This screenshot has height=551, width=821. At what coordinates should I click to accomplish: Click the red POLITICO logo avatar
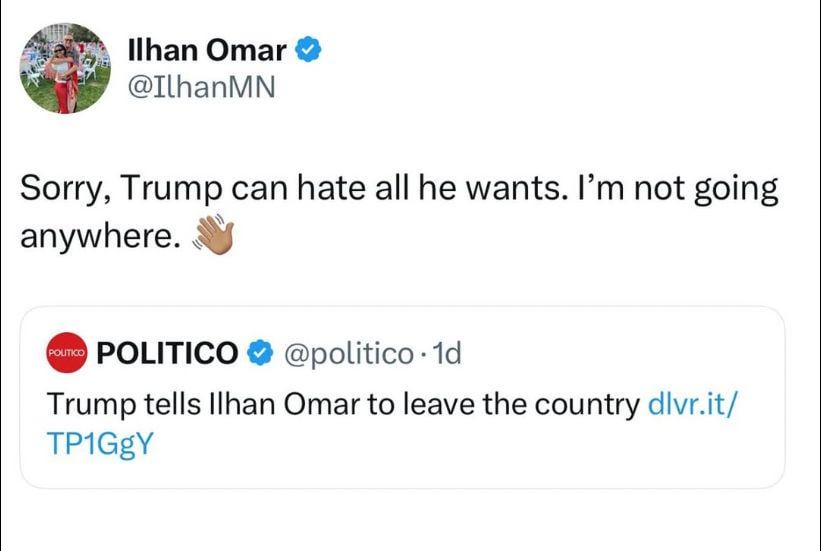pos(67,354)
